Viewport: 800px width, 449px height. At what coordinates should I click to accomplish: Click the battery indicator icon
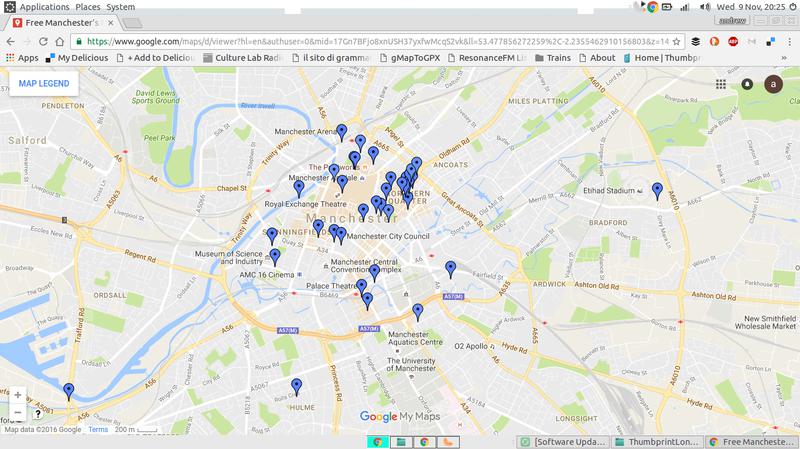pos(667,7)
